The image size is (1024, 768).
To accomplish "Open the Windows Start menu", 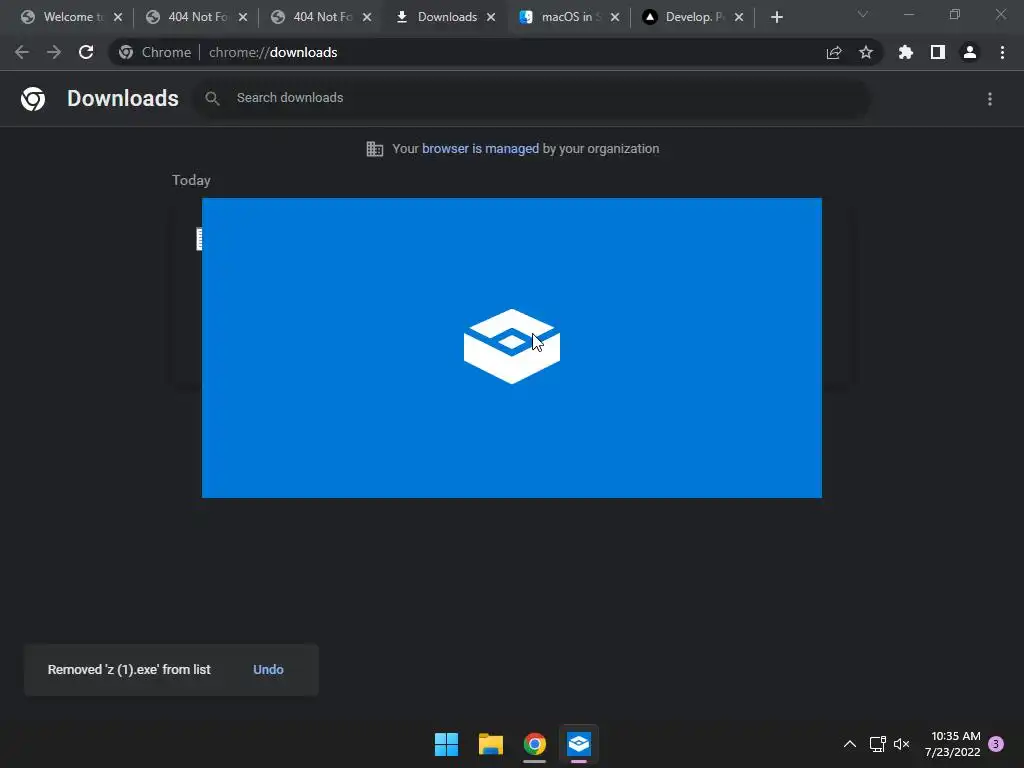I will pyautogui.click(x=447, y=744).
